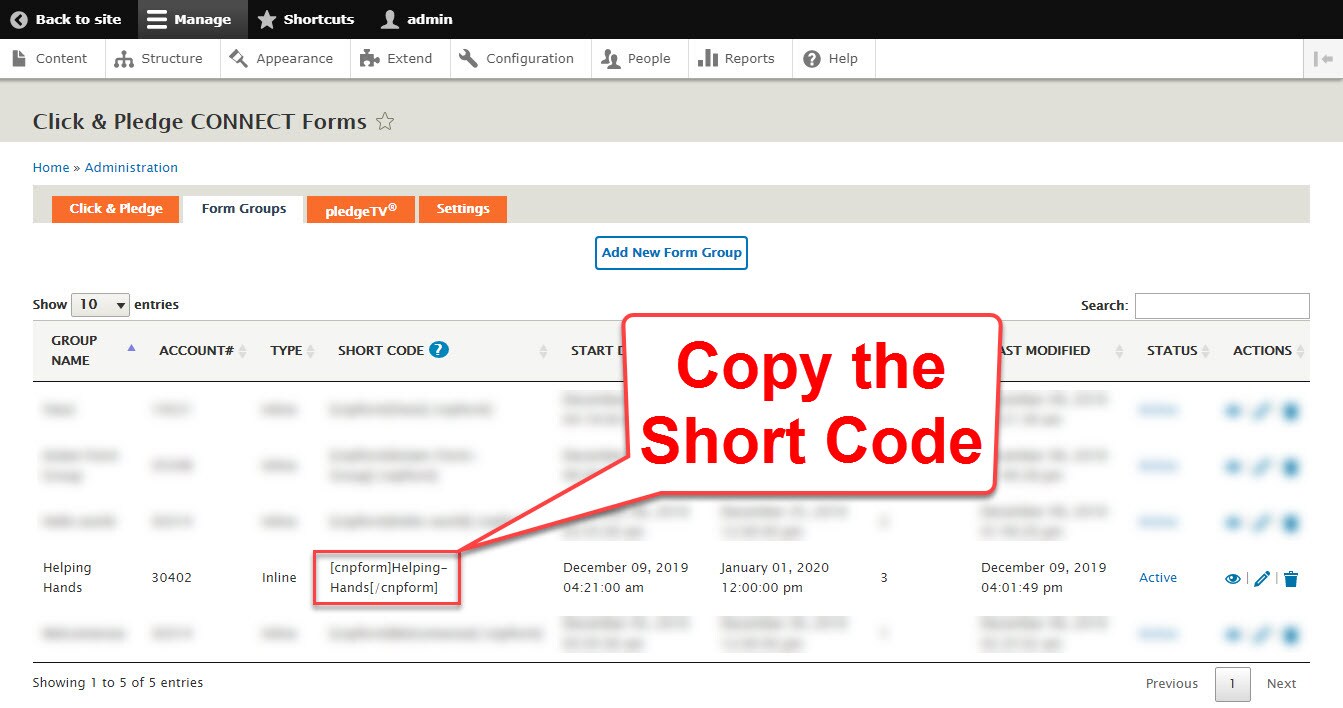
Task: Open the admin user menu
Action: pyautogui.click(x=417, y=19)
